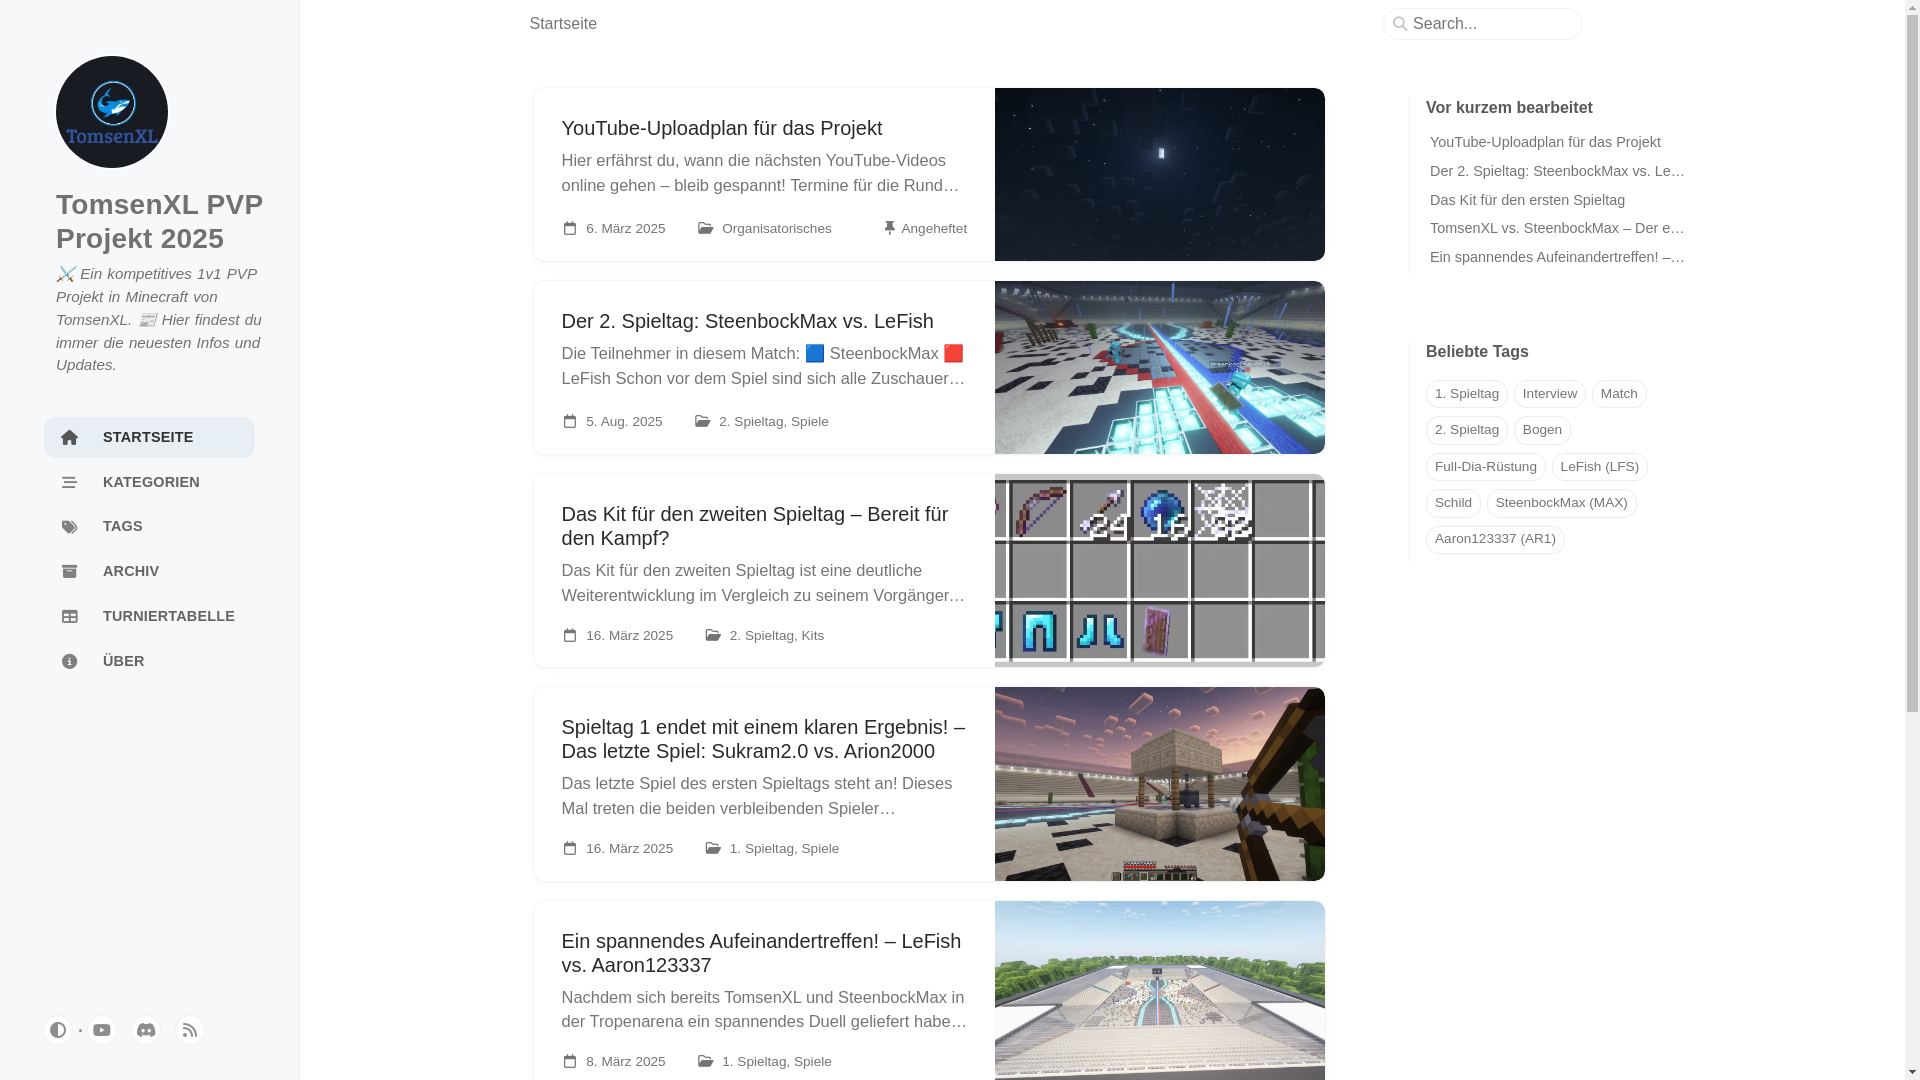Go to Startseite in the sidebar

click(x=148, y=437)
